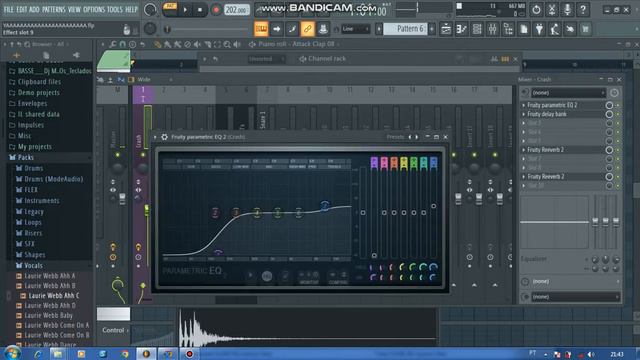Screen dimensions: 640x360
Task: Click next preset arrow in EQ window
Action: (417, 137)
